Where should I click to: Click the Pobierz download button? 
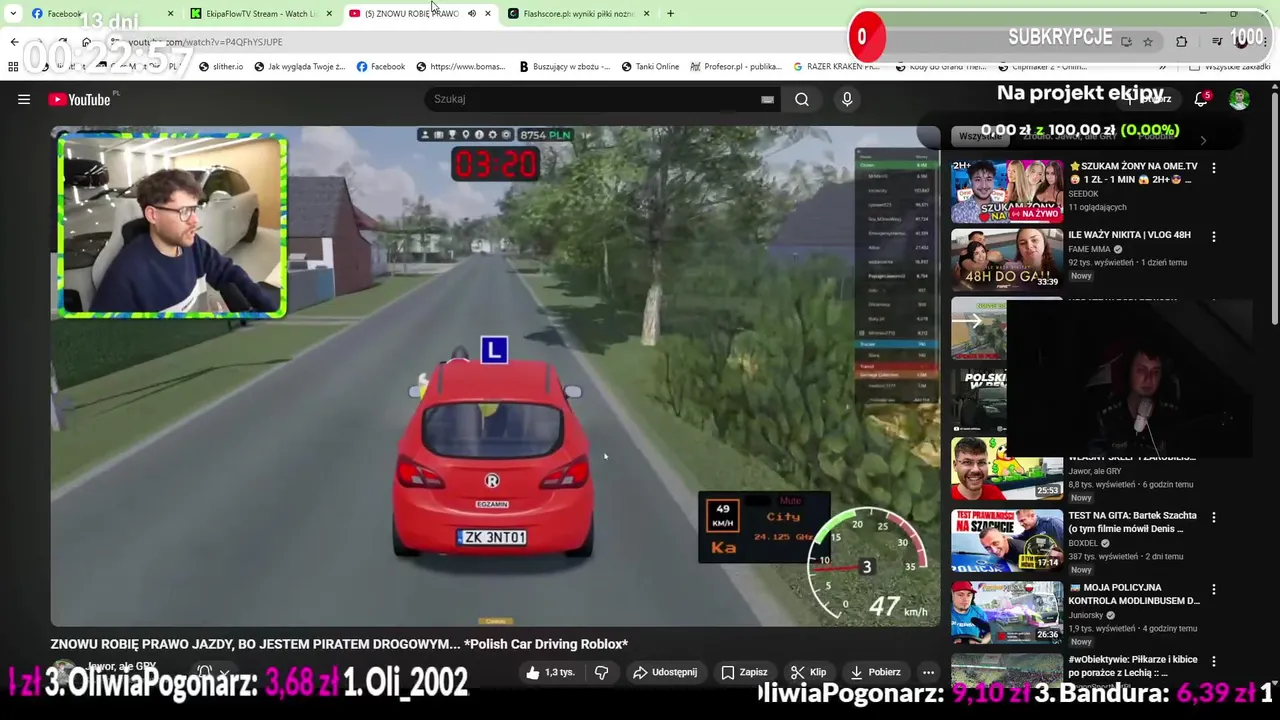pyautogui.click(x=875, y=672)
